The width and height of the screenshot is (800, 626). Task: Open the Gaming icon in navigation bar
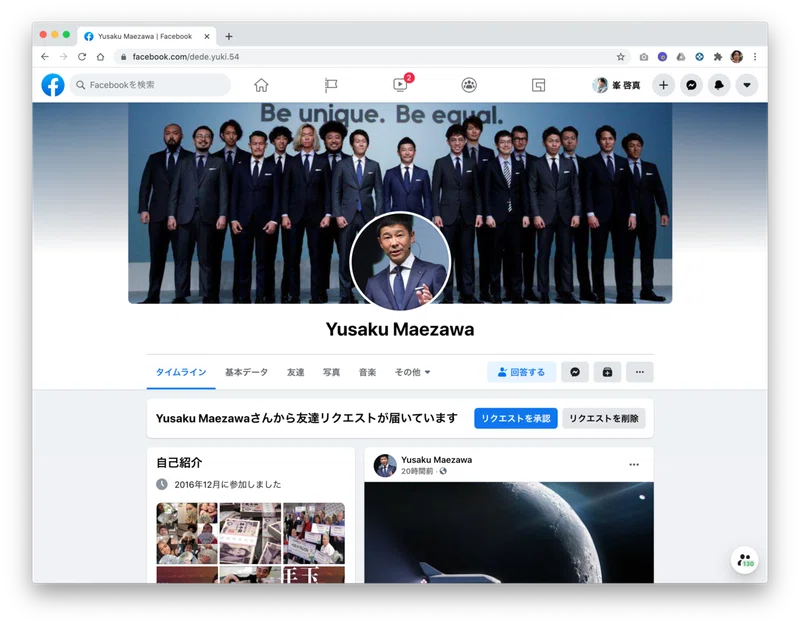click(538, 85)
